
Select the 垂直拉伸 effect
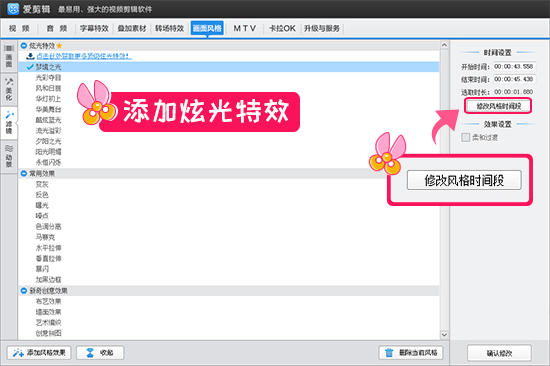pos(48,258)
